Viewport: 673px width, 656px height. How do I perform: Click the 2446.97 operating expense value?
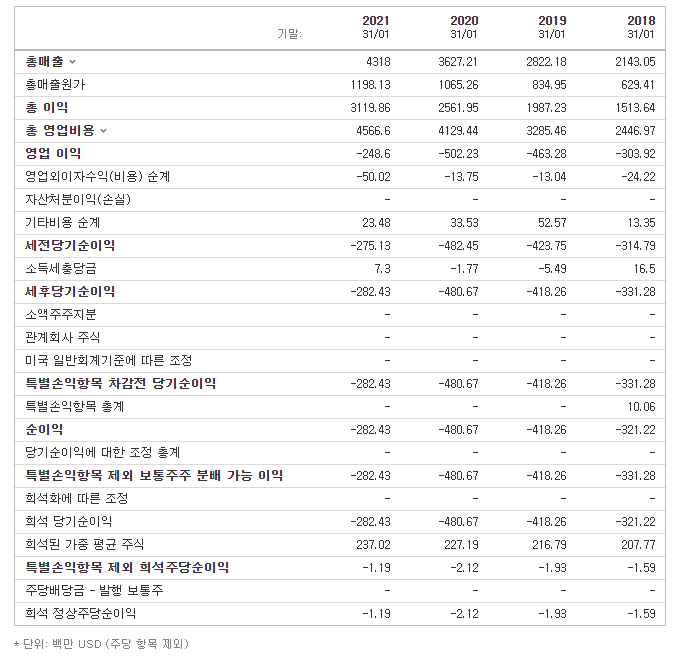[x=635, y=131]
